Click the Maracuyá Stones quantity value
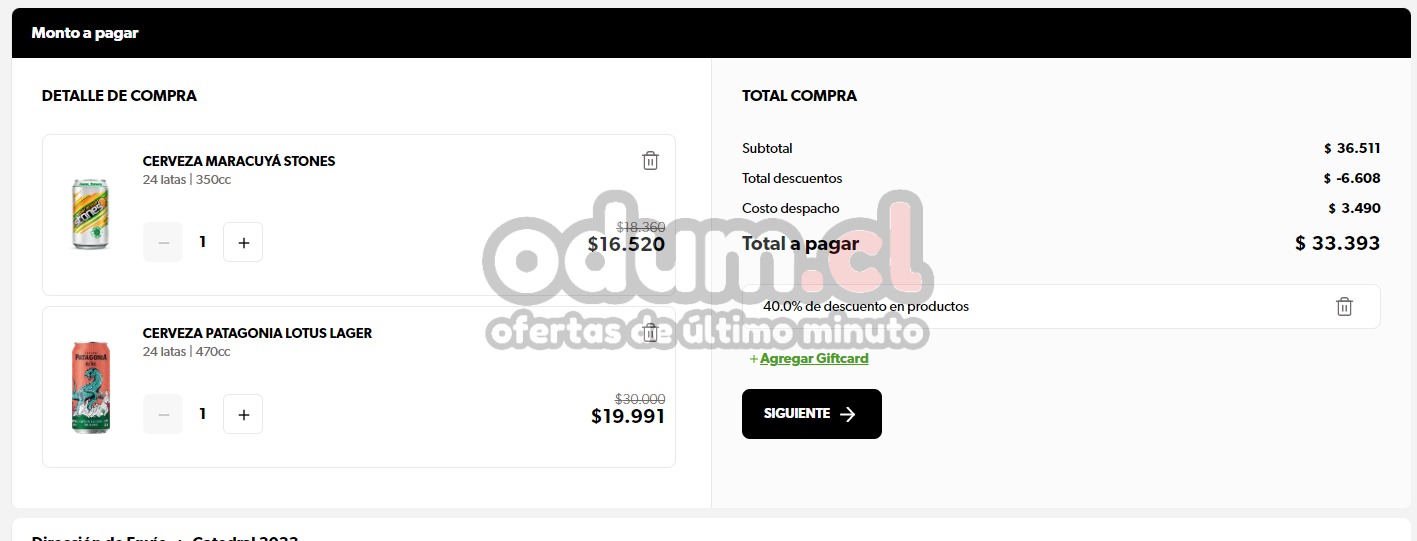Screen dimensions: 1417x541 203,242
